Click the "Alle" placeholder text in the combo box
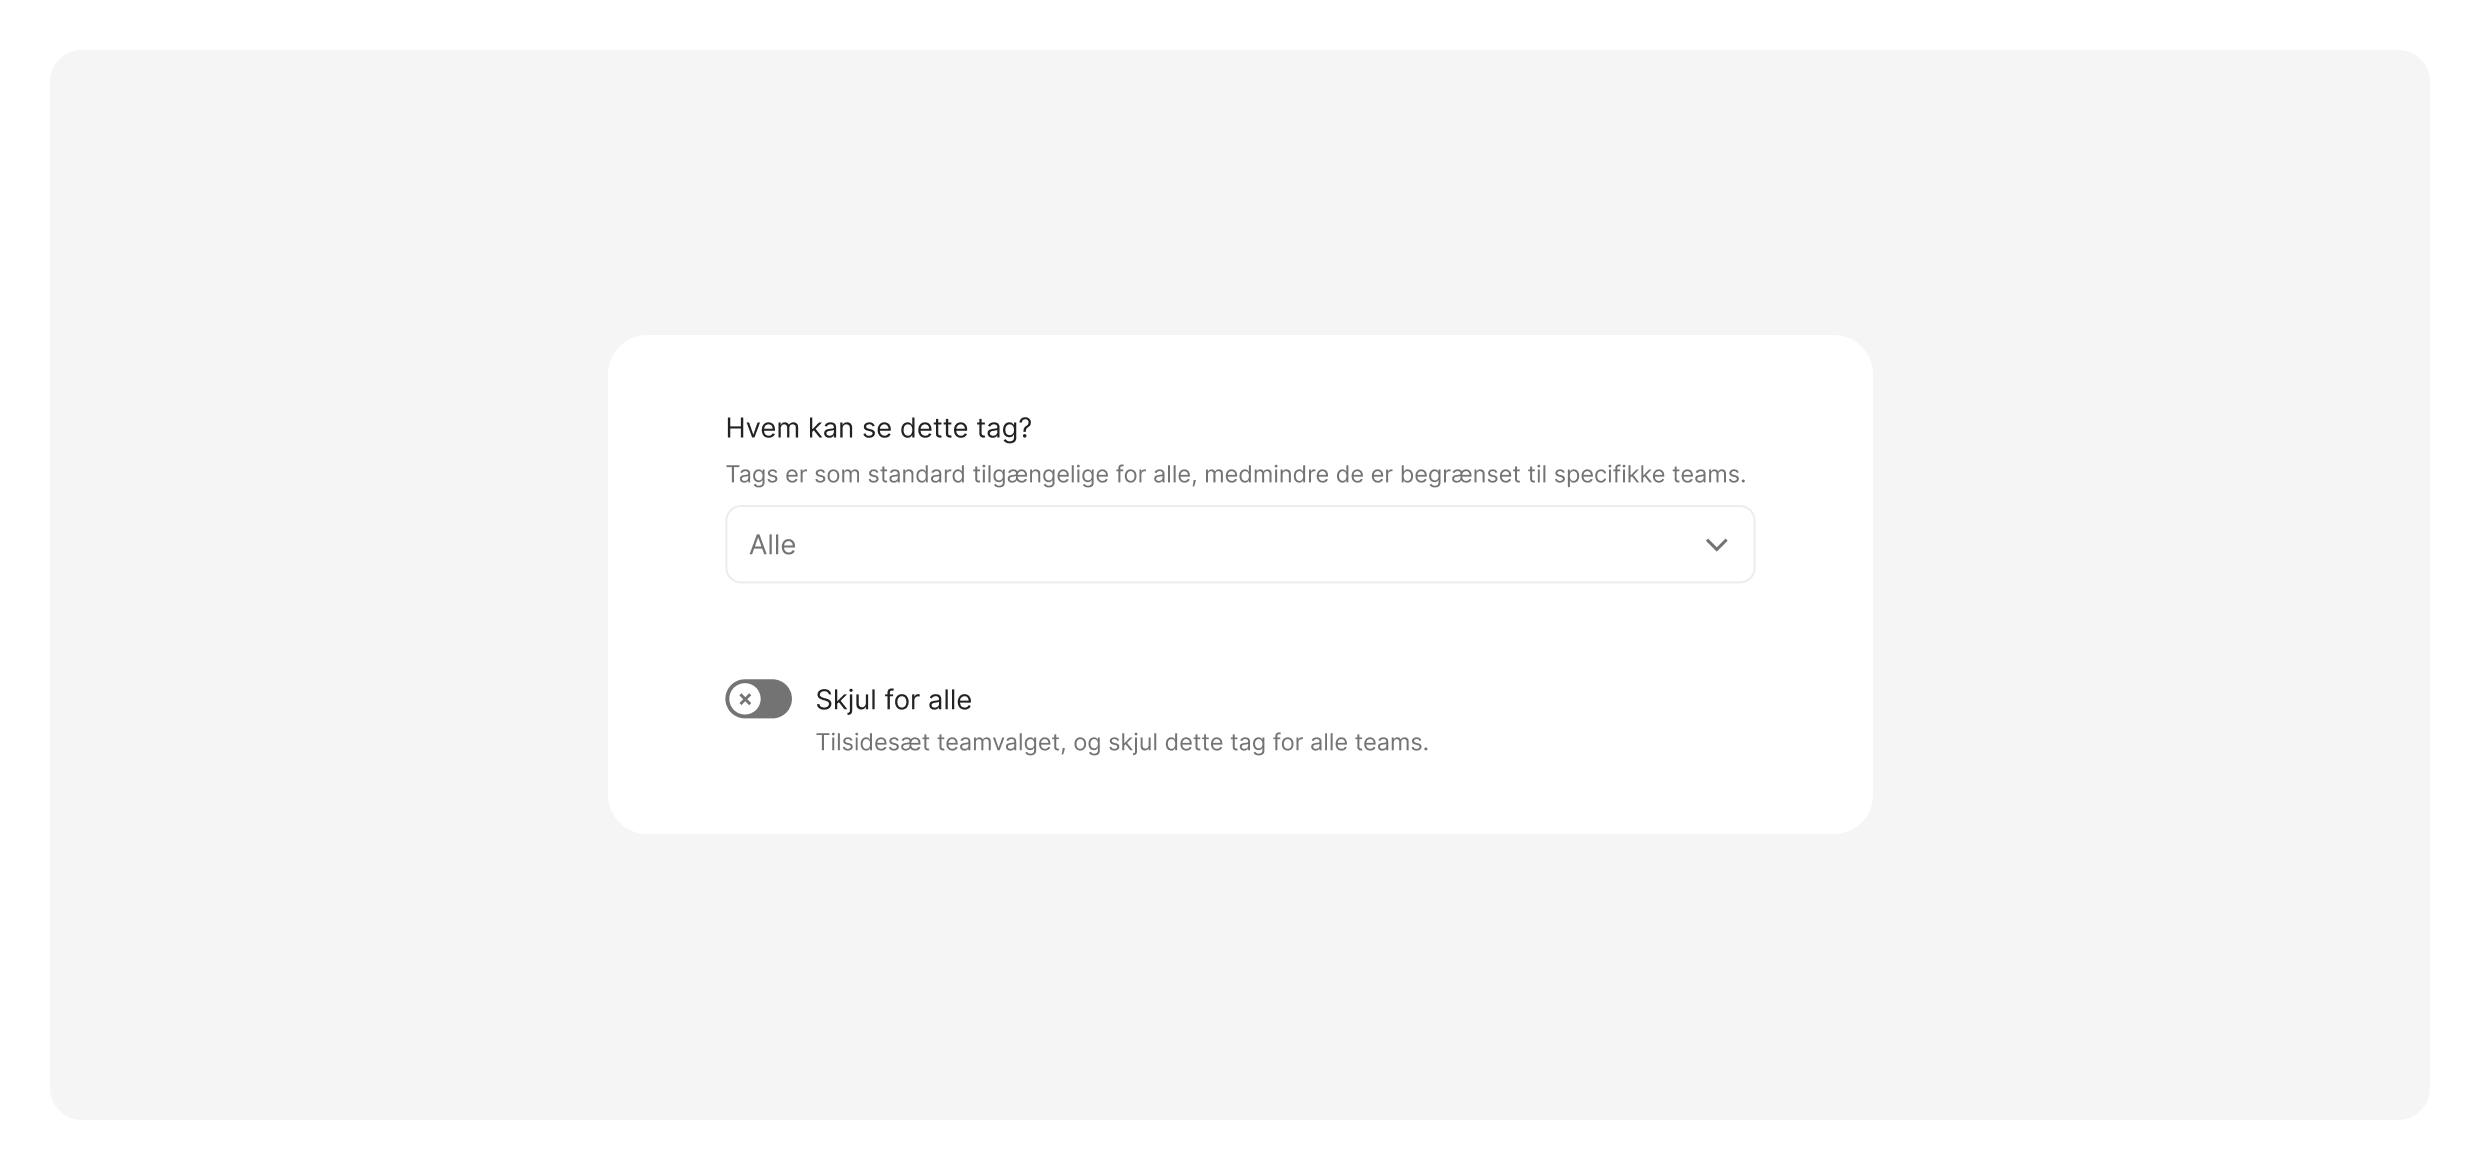Image resolution: width=2480 pixels, height=1170 pixels. (x=773, y=545)
